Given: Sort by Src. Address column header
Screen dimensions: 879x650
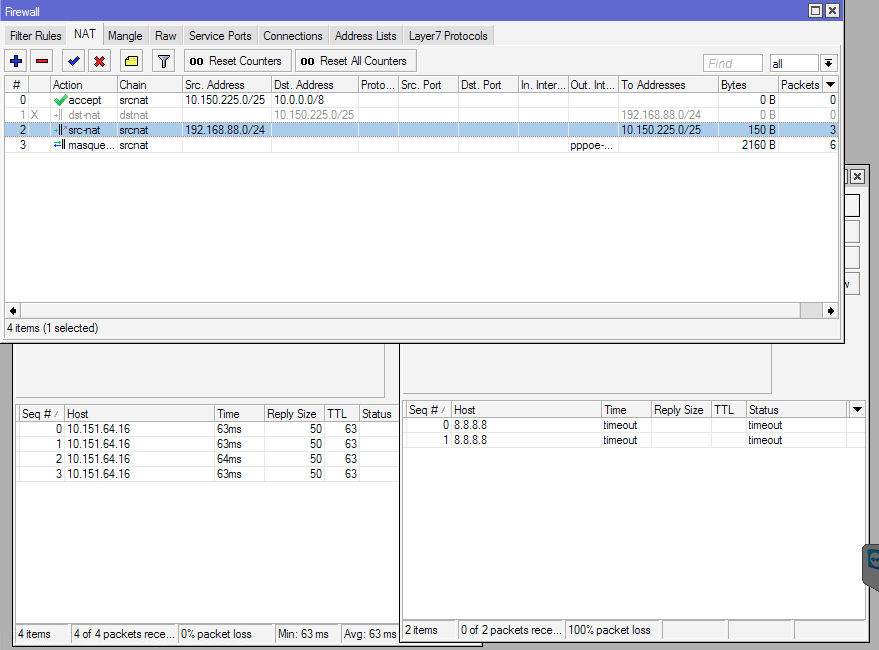Looking at the screenshot, I should coord(227,85).
